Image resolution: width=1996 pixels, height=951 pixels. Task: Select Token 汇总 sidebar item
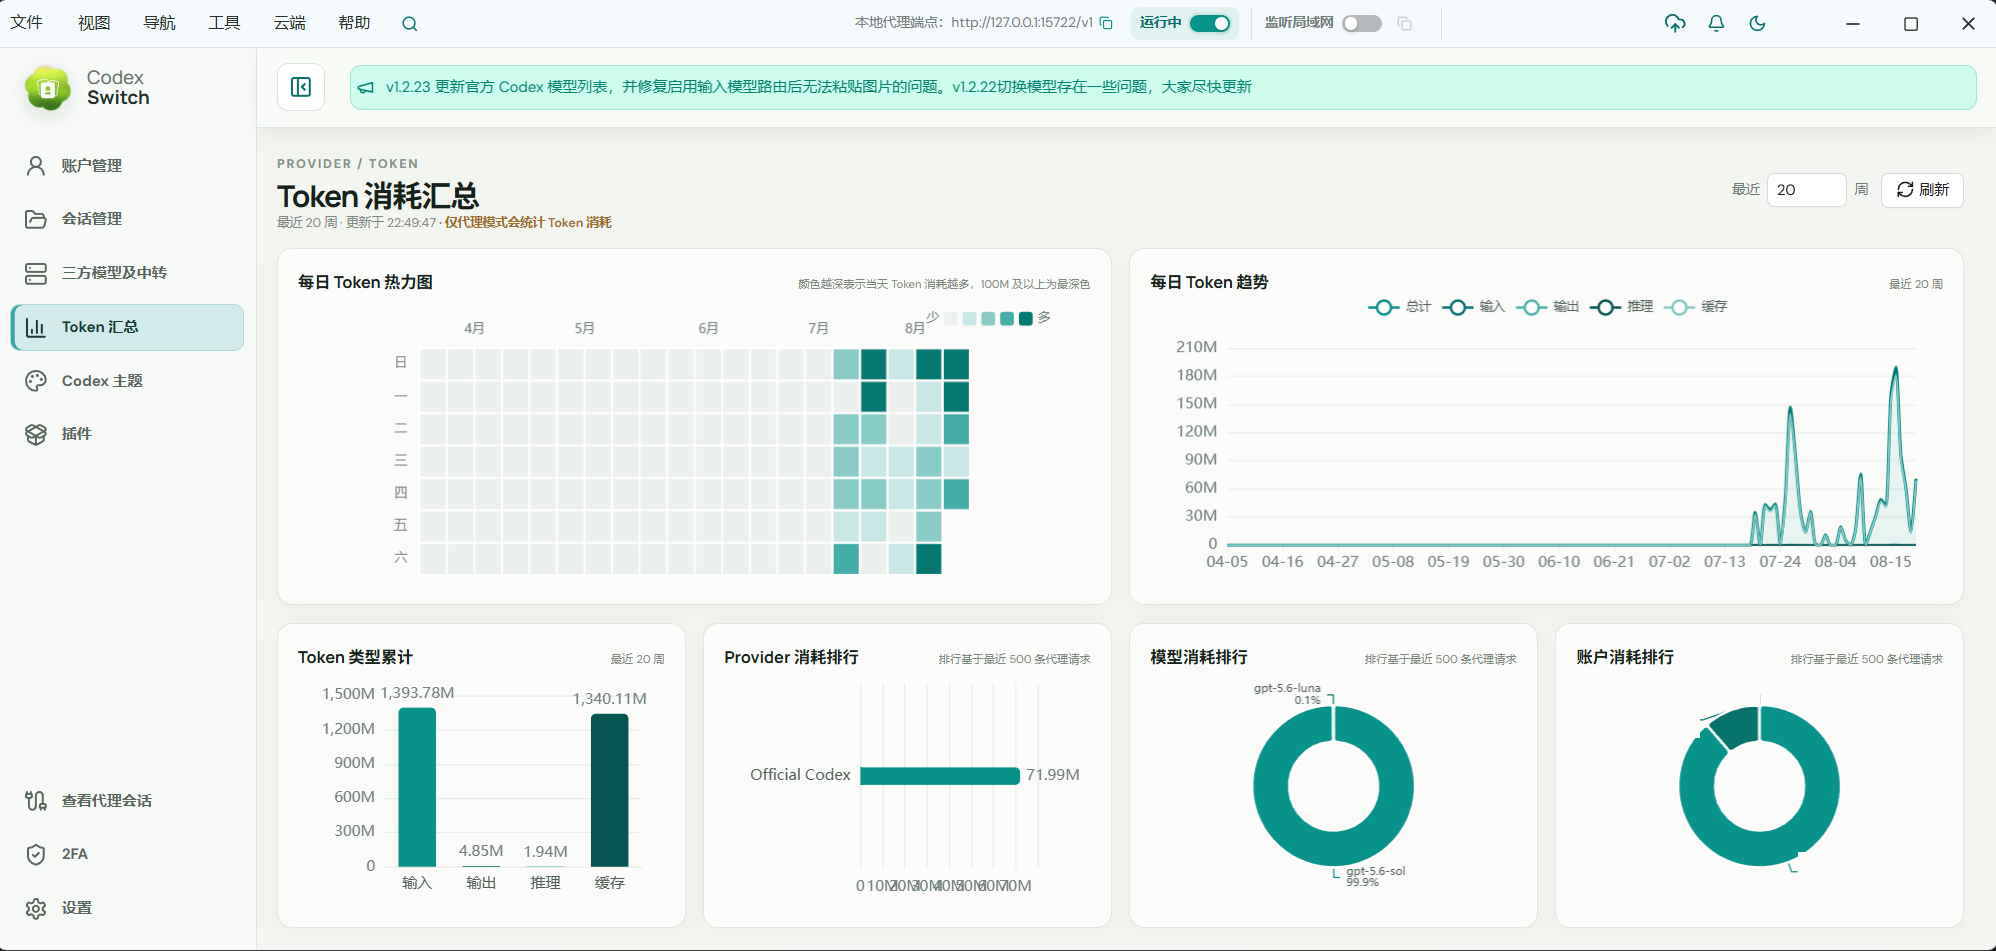127,327
